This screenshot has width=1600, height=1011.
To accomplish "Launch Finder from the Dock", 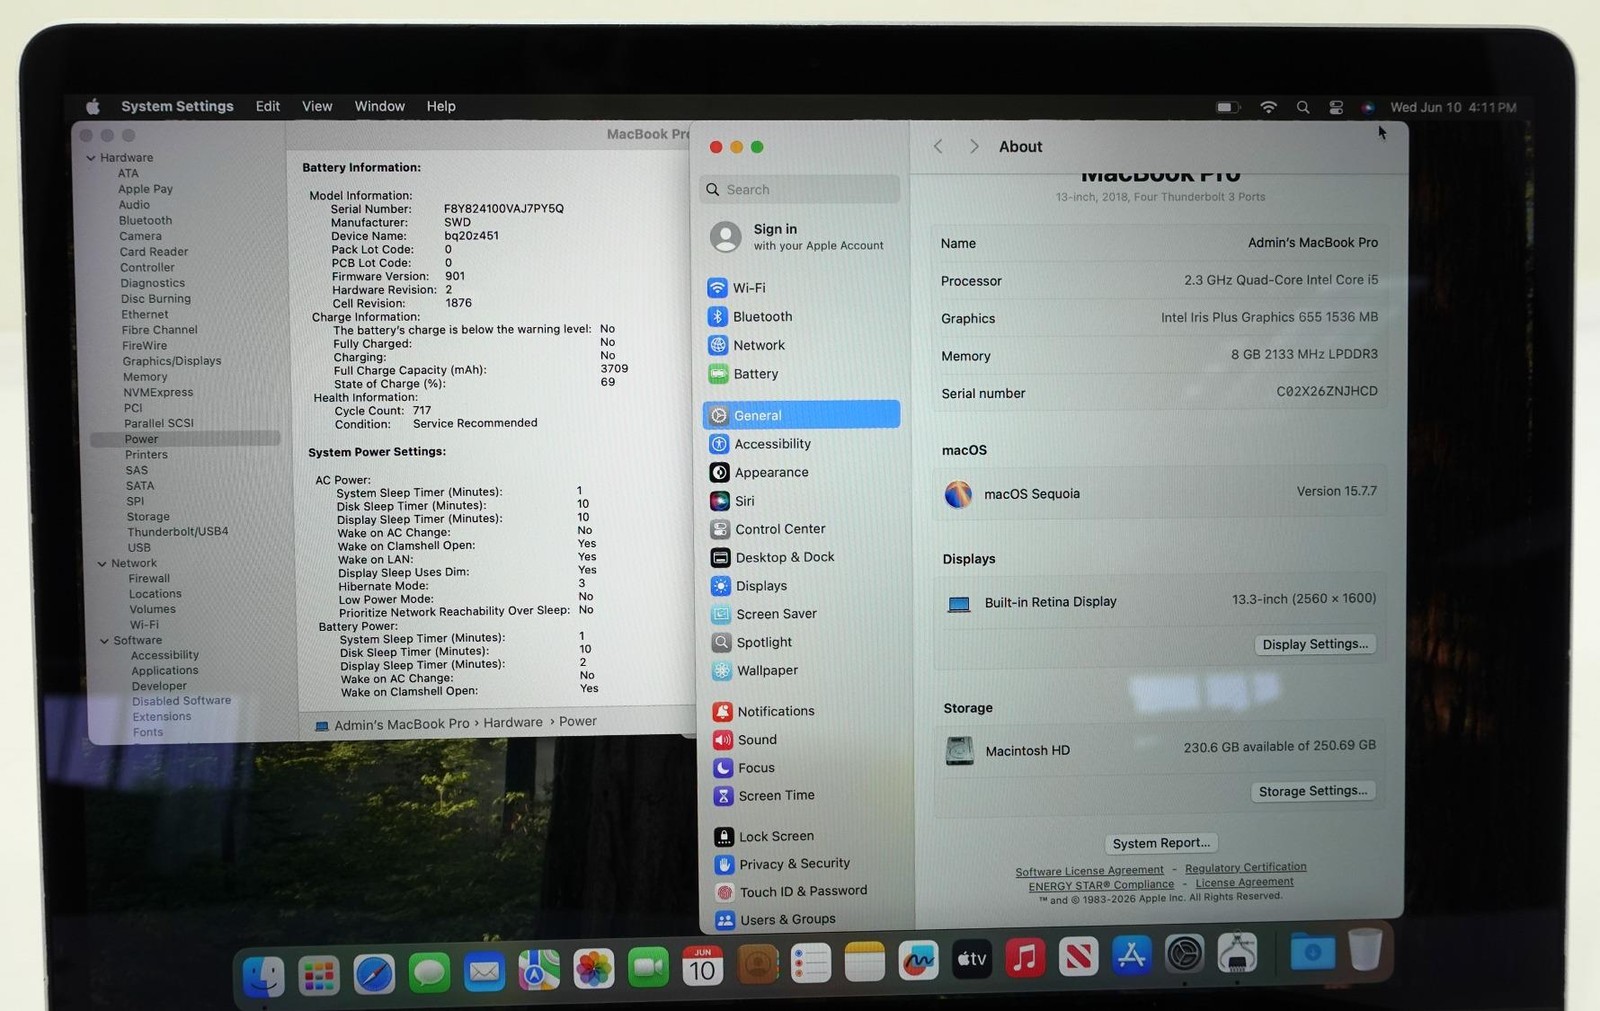I will (264, 975).
